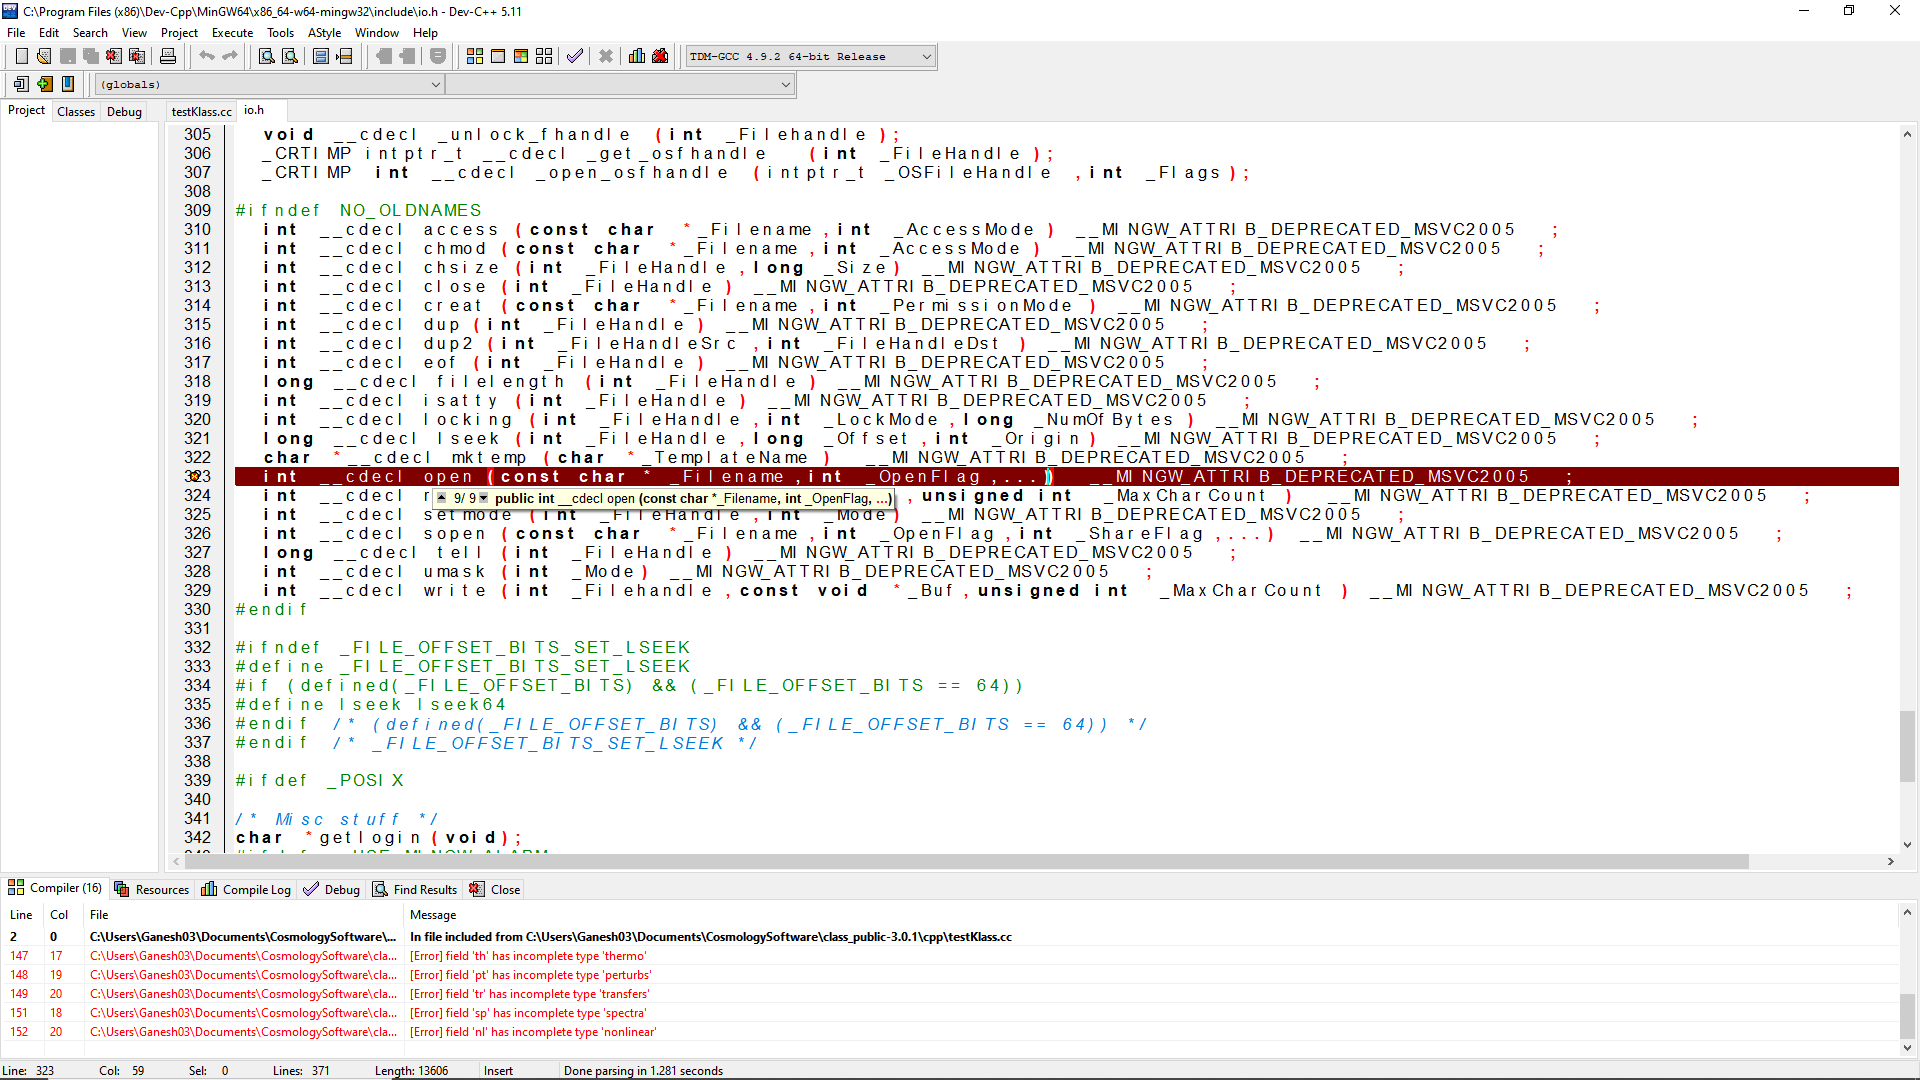Click the New file toolbar icon

coord(21,56)
